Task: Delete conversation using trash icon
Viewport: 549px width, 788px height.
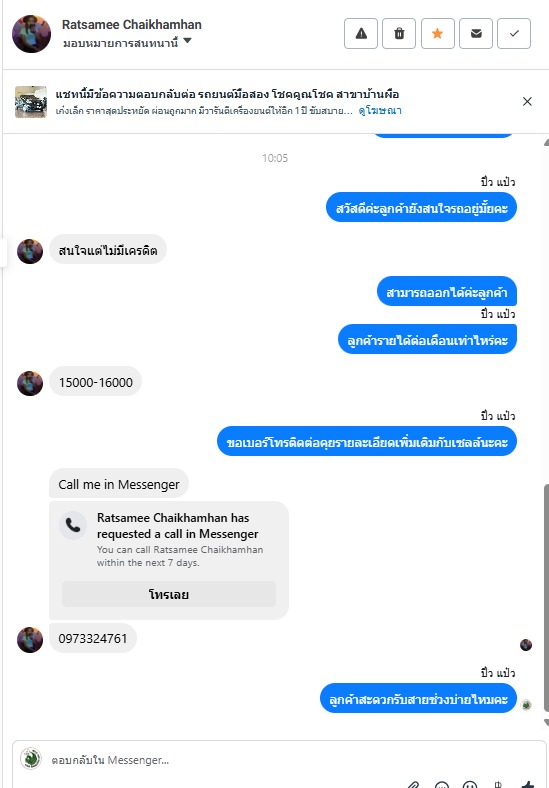Action: 399,34
